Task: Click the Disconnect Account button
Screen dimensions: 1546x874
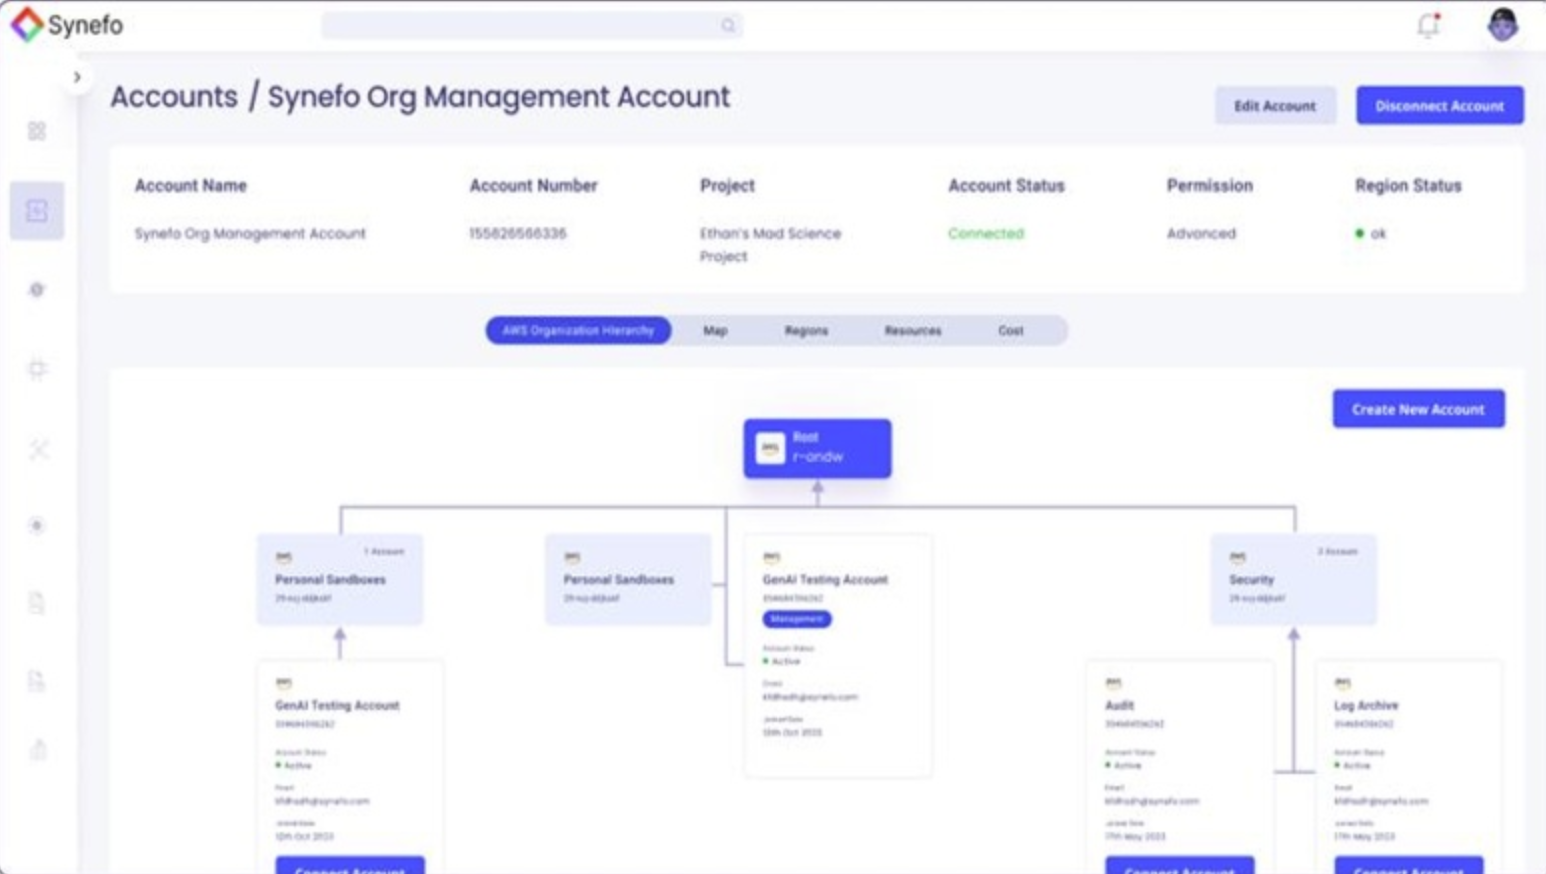Action: point(1440,105)
